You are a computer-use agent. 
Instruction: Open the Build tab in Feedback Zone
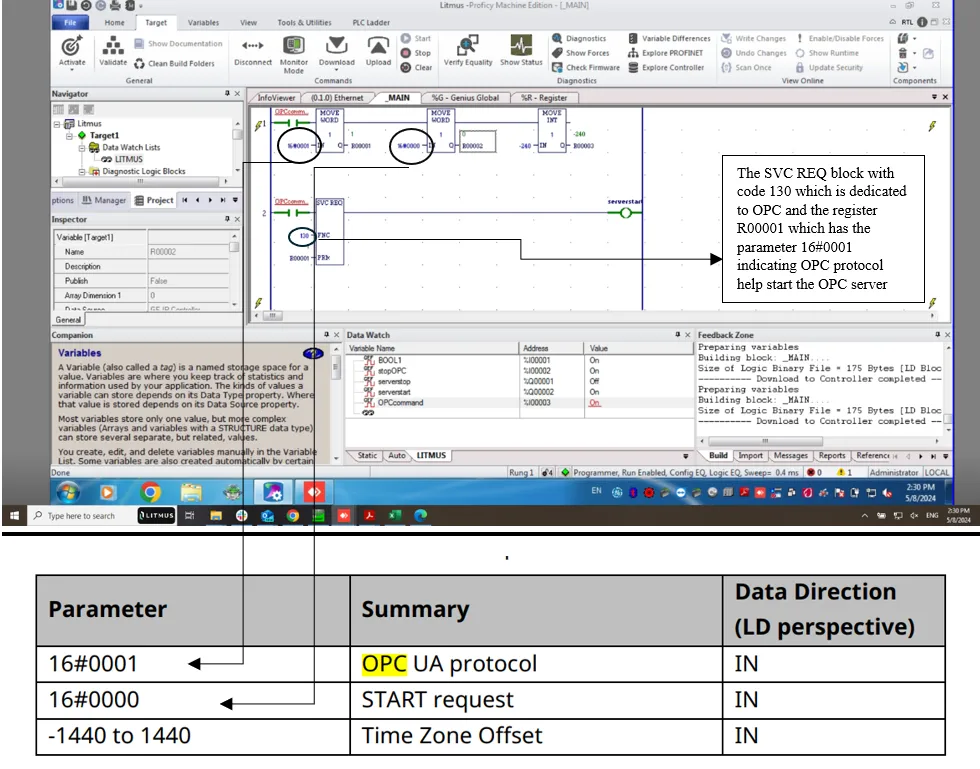[718, 456]
